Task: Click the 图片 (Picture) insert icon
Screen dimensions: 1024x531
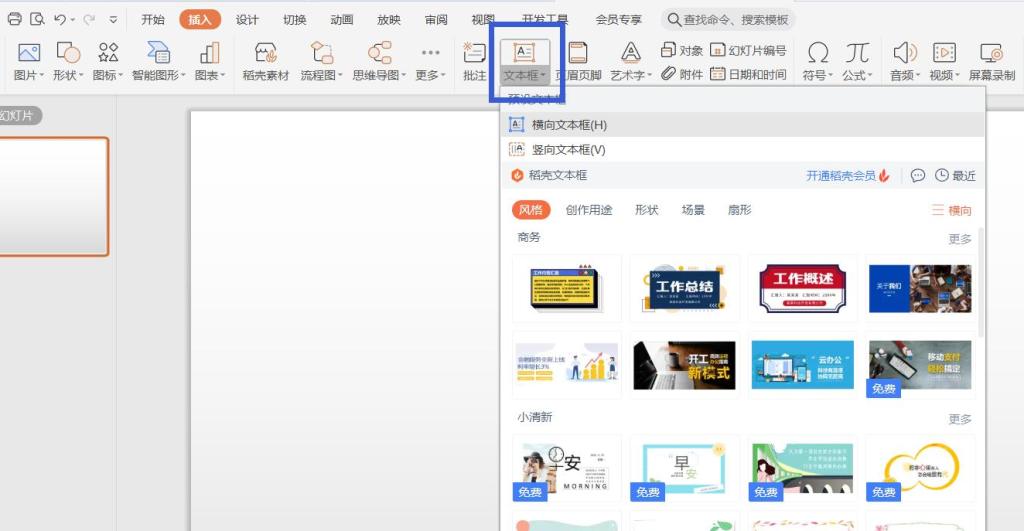Action: [x=28, y=55]
